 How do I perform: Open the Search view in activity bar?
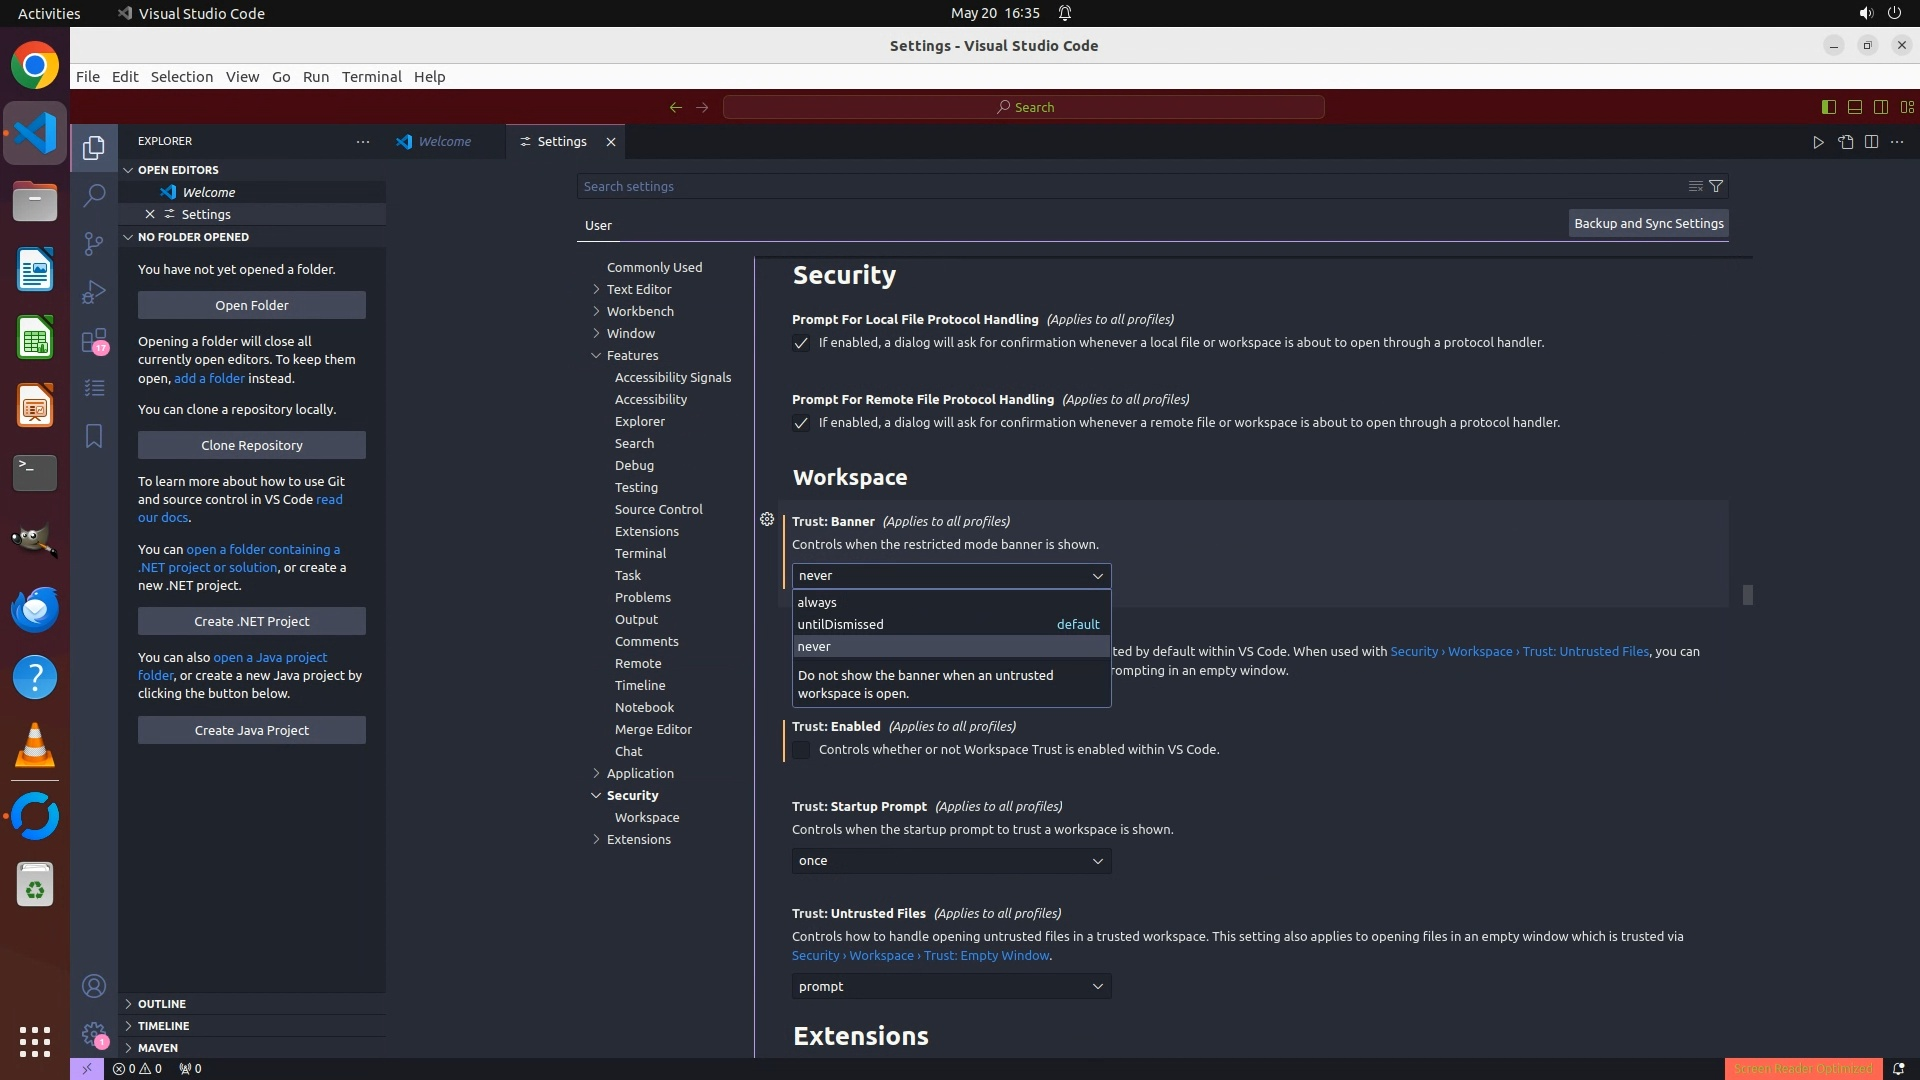point(94,195)
